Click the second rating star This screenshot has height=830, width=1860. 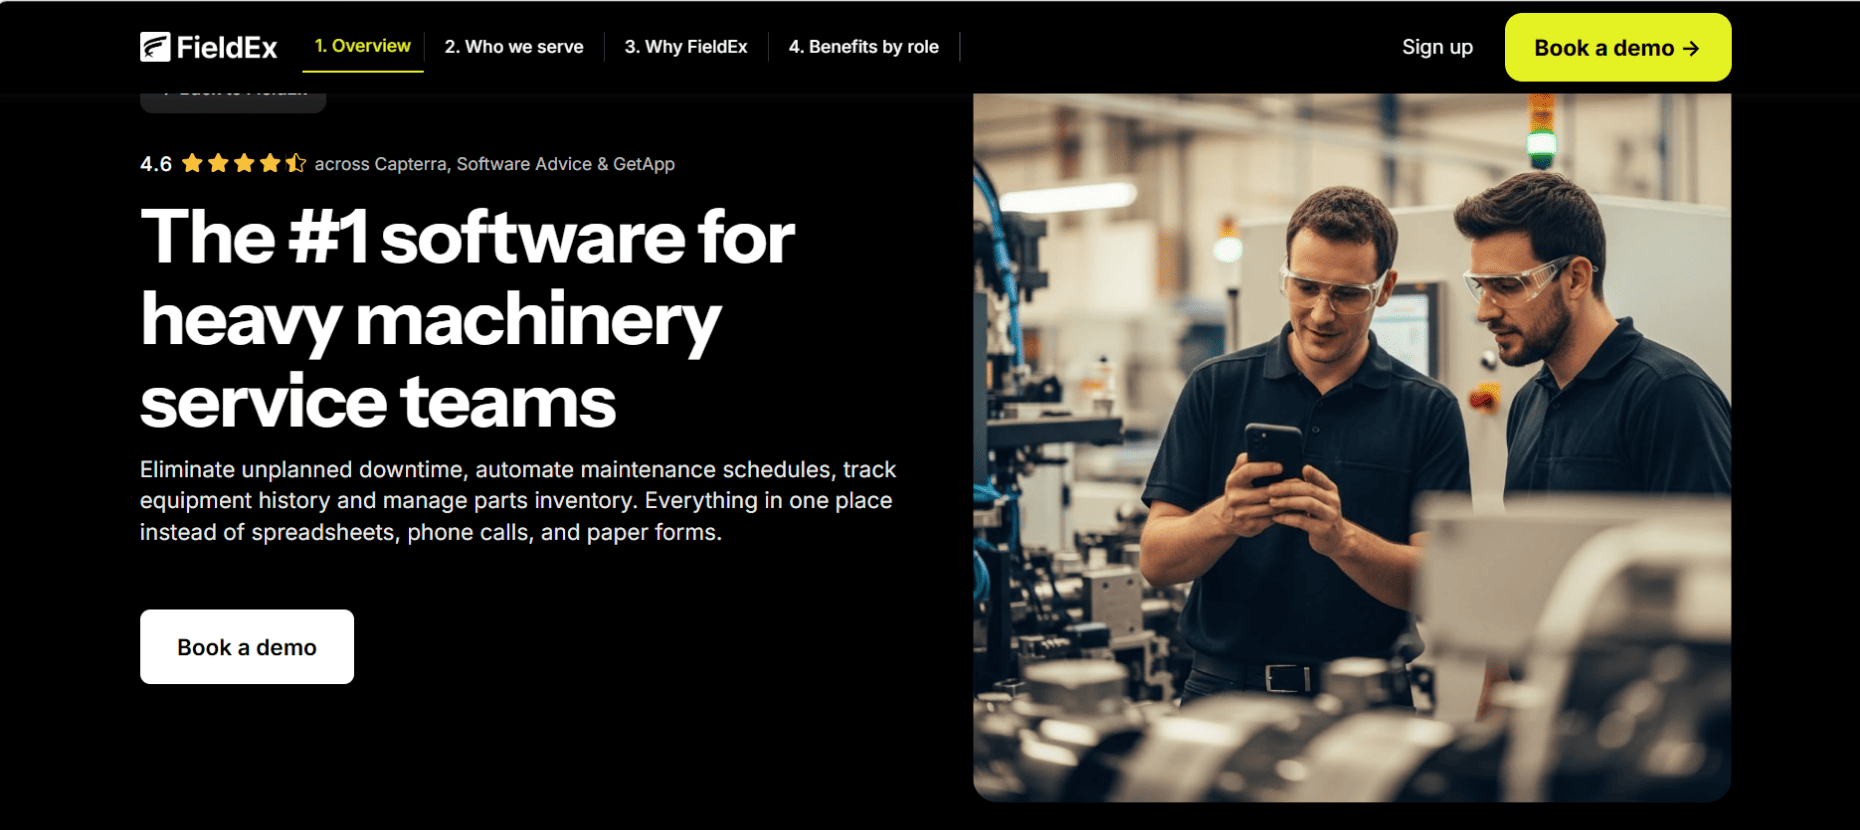click(219, 163)
